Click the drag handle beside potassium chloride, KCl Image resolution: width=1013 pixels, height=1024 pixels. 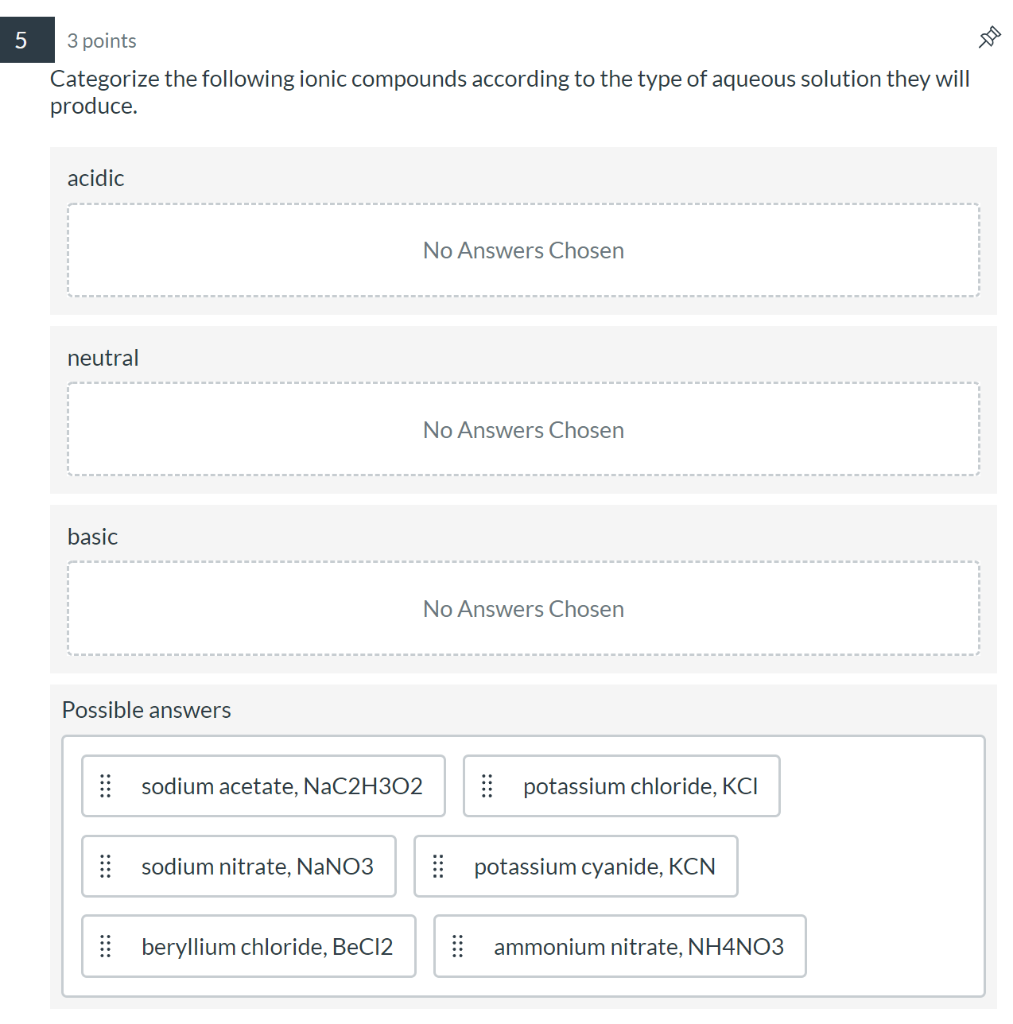point(487,786)
